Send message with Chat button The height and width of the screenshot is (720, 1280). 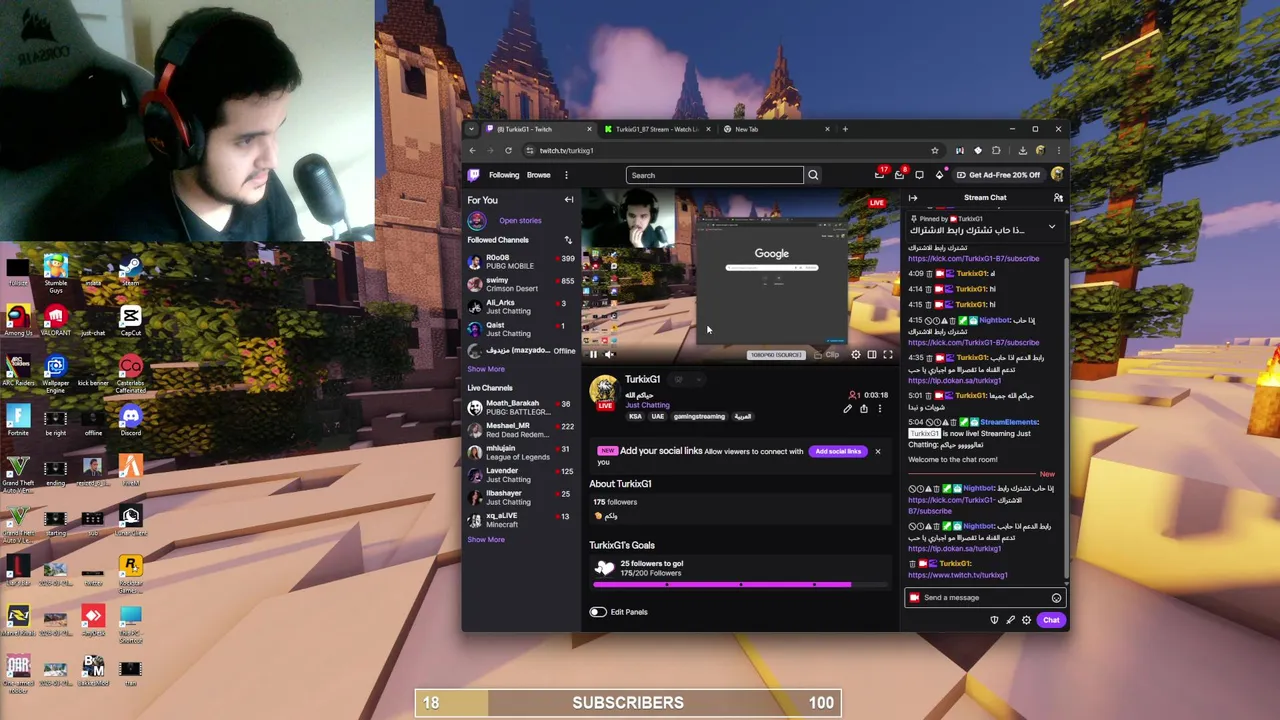click(x=1051, y=620)
